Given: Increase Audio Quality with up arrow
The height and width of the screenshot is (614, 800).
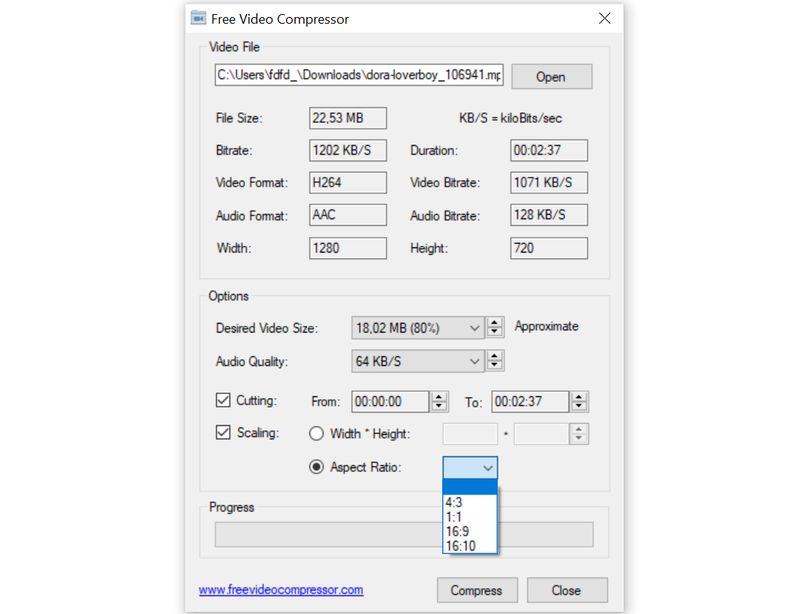Looking at the screenshot, I should click(494, 356).
